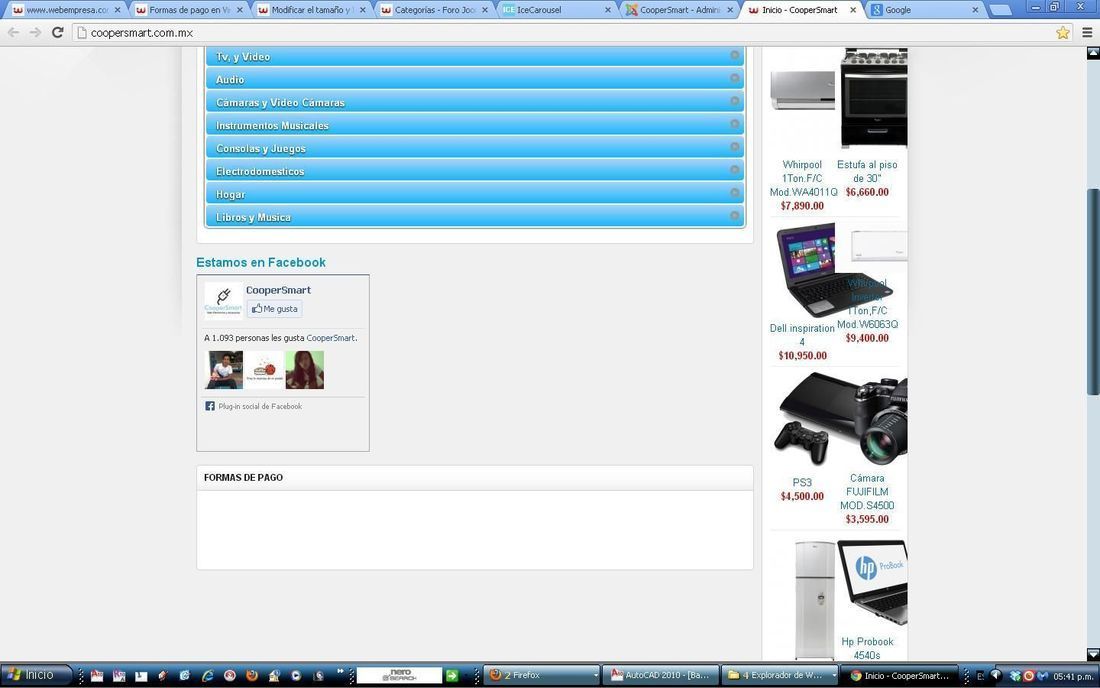1100x688 pixels.
Task: Expand the Consolas y Juegos category
Action: (475, 148)
